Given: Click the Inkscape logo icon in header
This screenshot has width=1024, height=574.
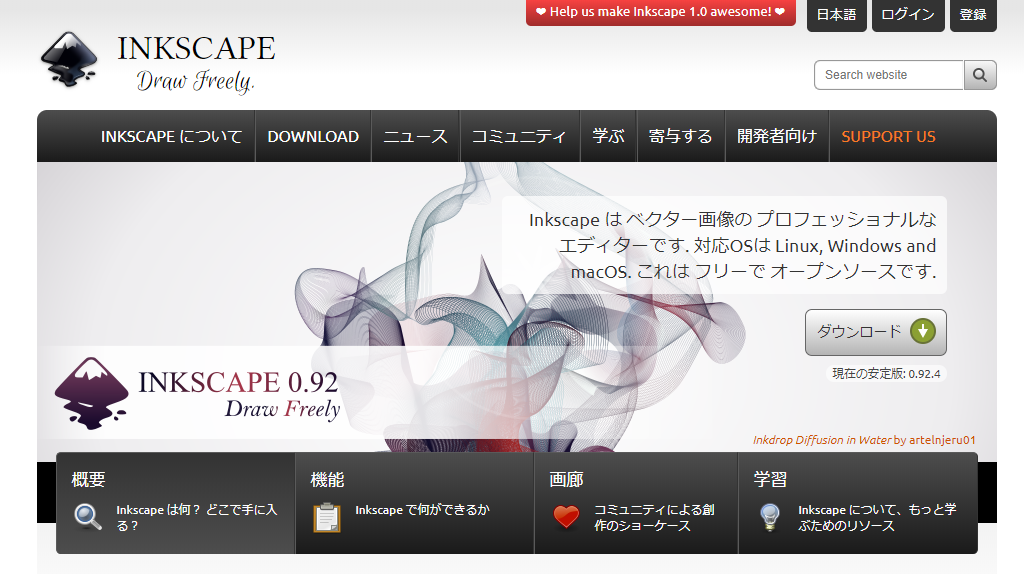Looking at the screenshot, I should 69,60.
